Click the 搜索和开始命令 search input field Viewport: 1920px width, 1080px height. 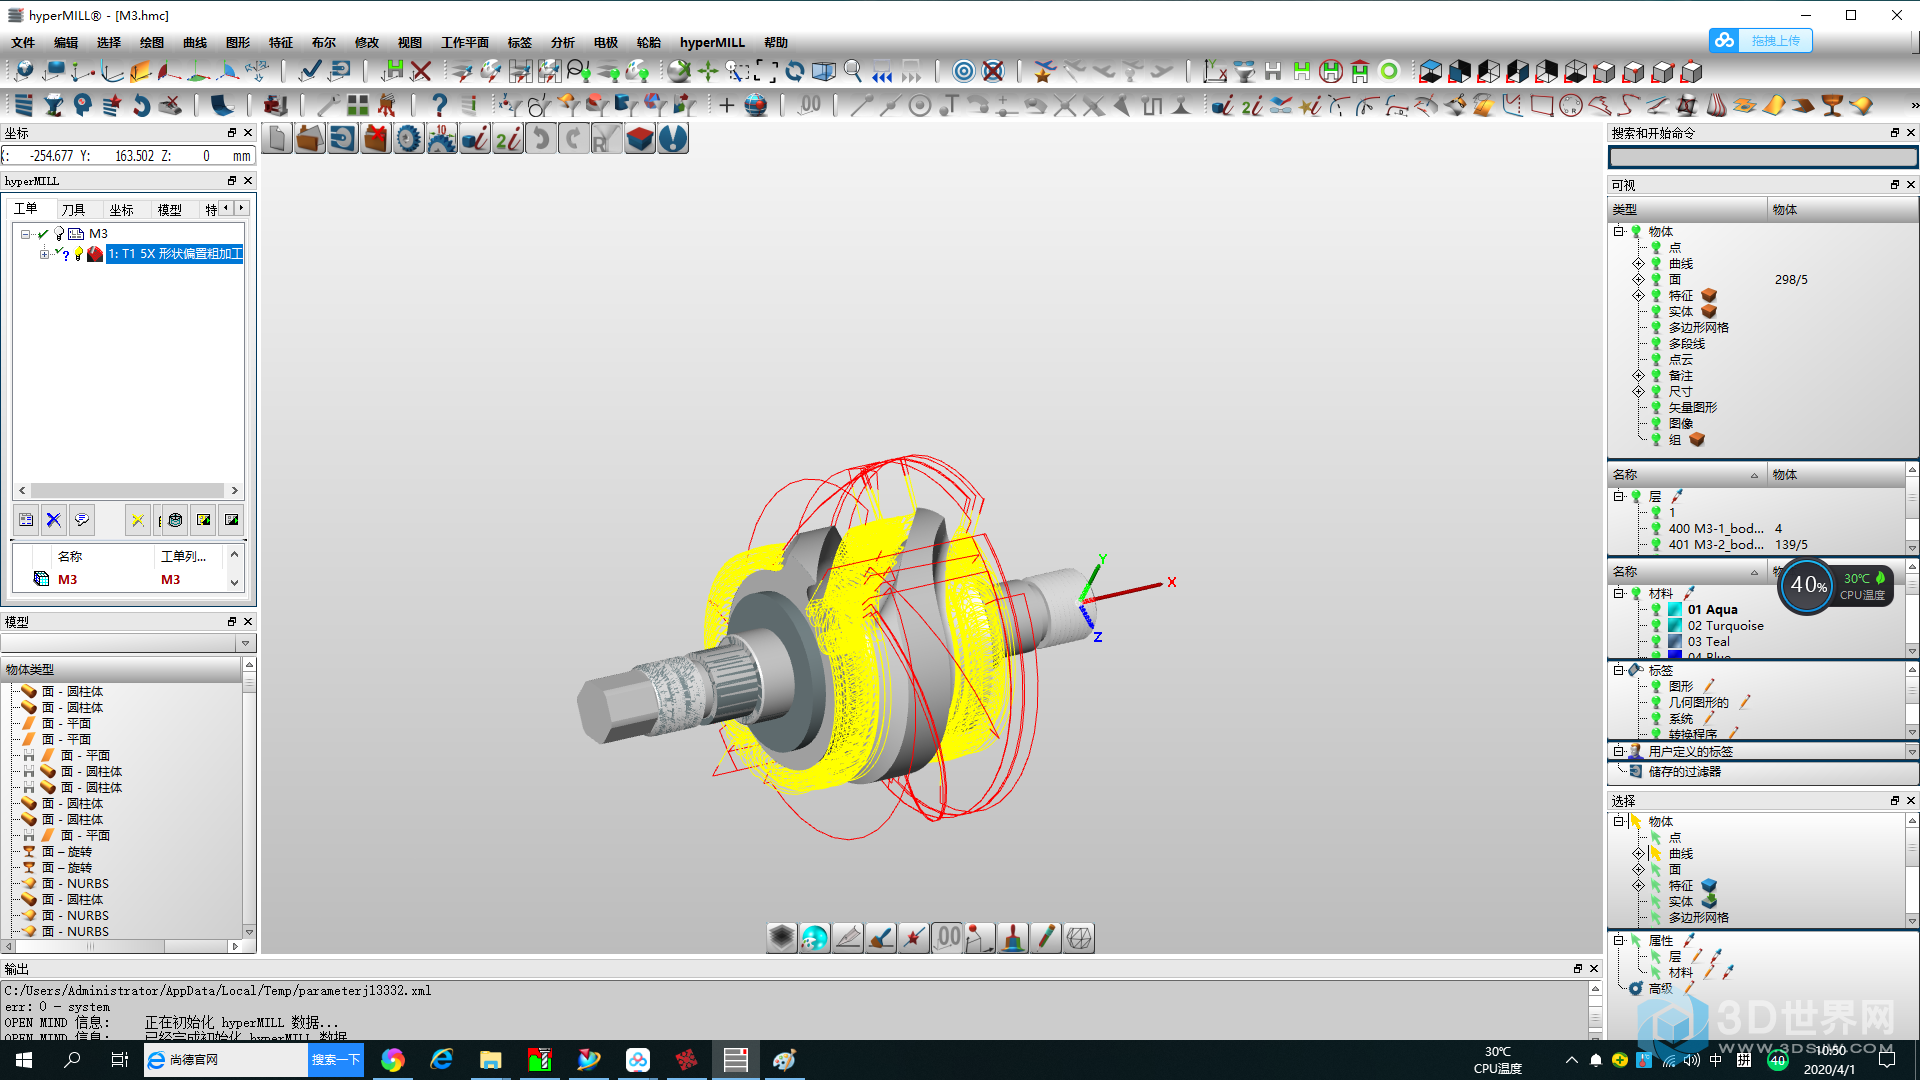[1763, 157]
